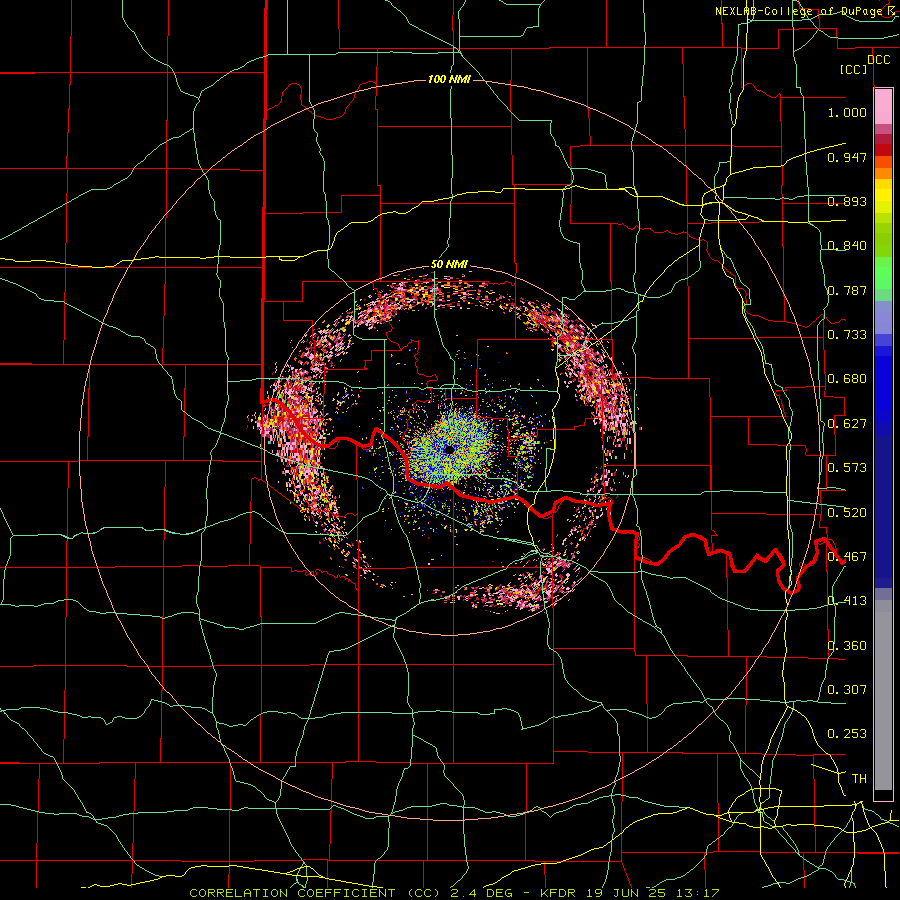Image resolution: width=900 pixels, height=900 pixels.
Task: Click the [CC] units label
Action: point(854,69)
